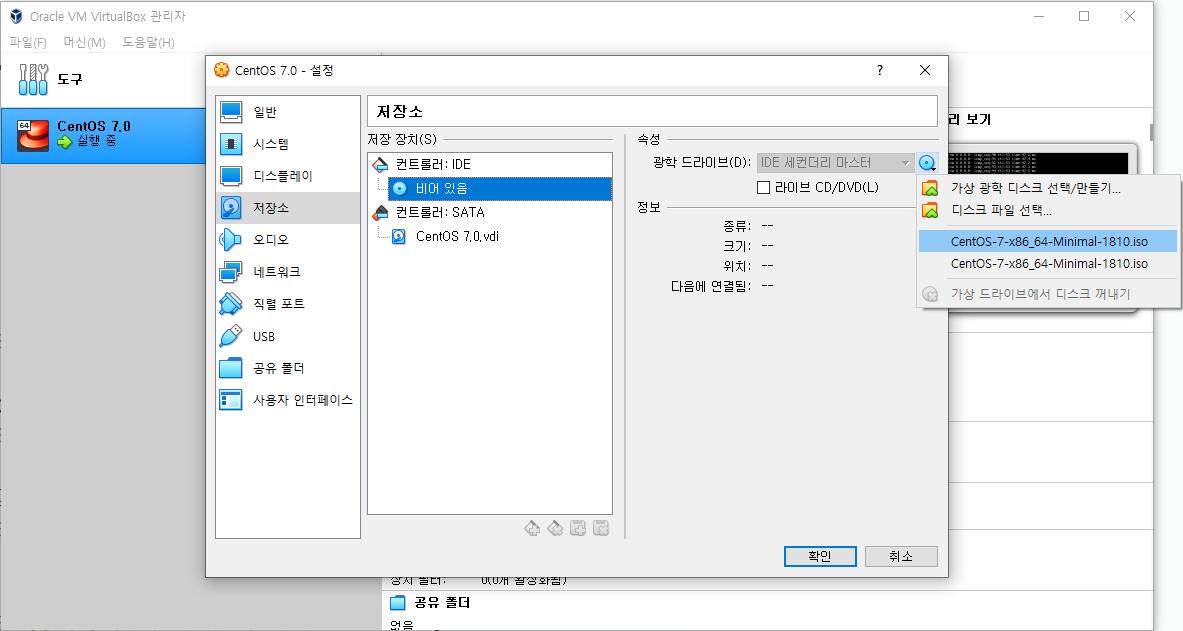
Task: Click the remove controller icon below storage tree
Action: [x=555, y=528]
